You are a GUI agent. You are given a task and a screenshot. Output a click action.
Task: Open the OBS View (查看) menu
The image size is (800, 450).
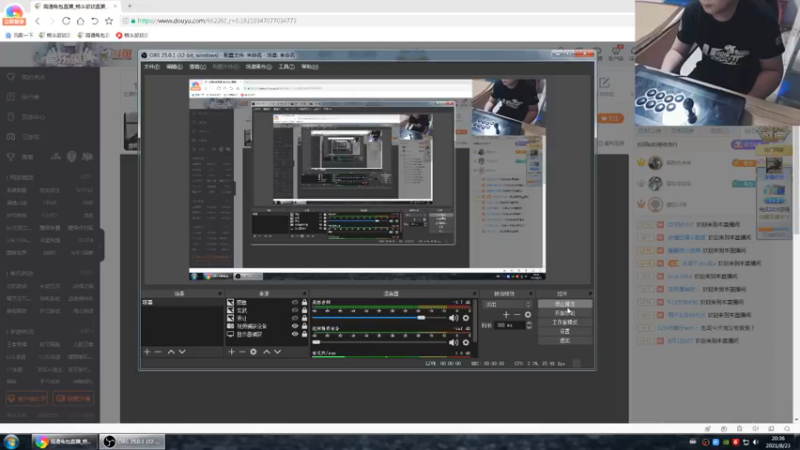point(197,67)
